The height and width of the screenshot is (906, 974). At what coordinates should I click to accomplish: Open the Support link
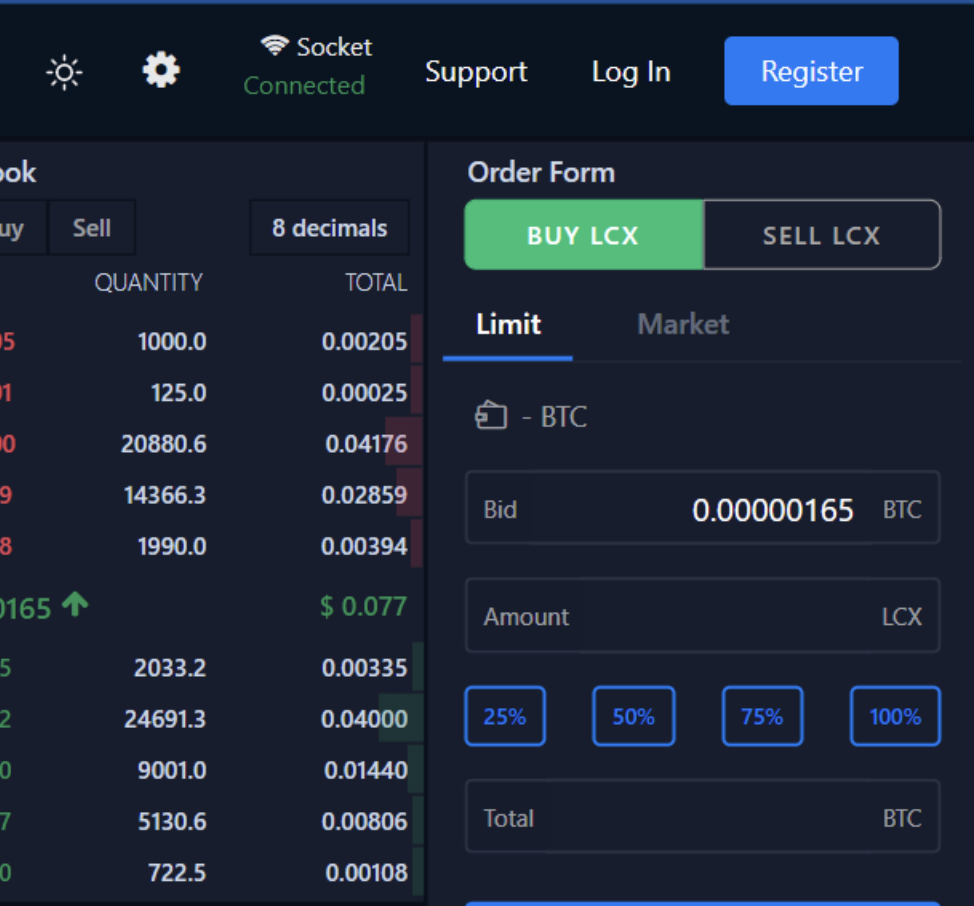click(x=476, y=72)
